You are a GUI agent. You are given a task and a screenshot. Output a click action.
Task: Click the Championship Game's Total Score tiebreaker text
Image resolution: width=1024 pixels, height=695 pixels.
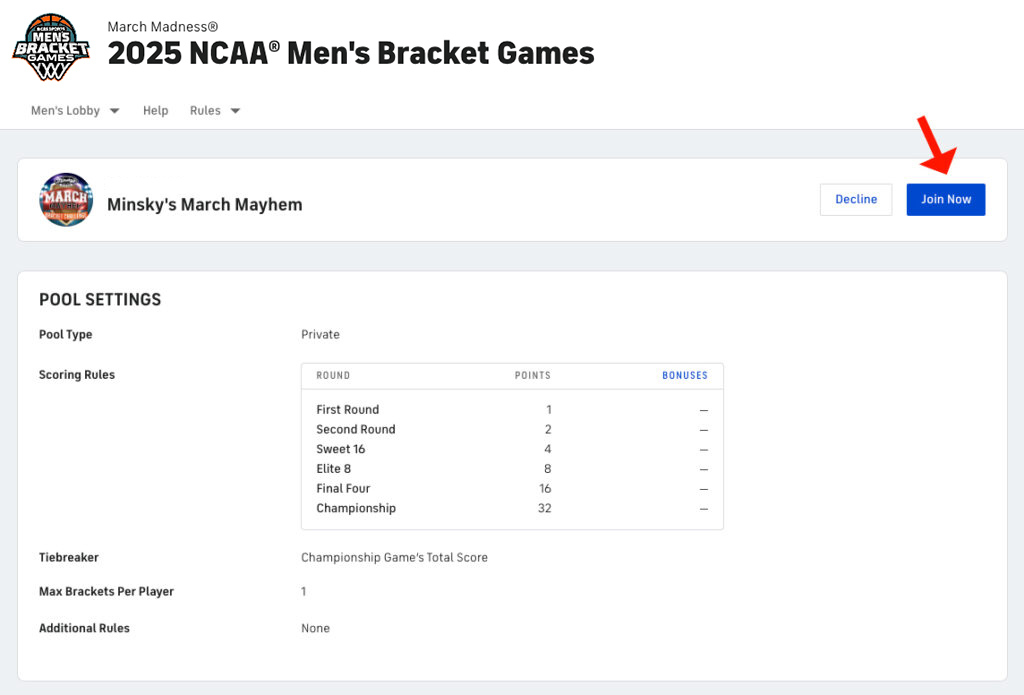tap(394, 558)
